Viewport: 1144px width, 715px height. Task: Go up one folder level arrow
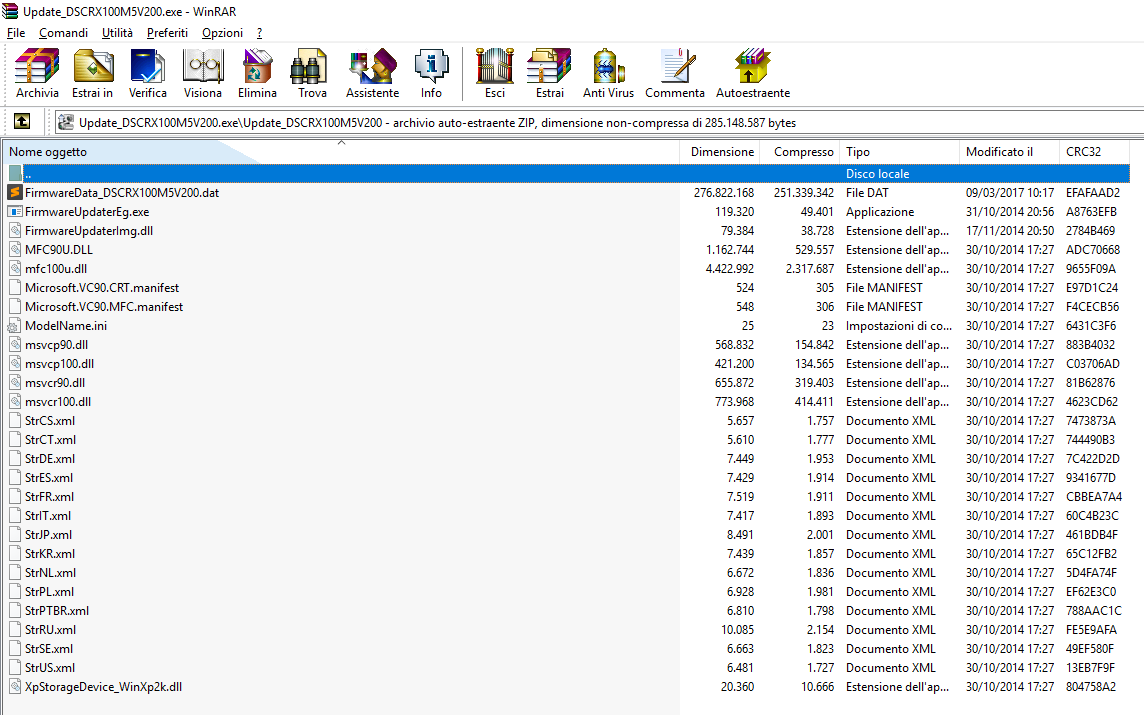[21, 122]
